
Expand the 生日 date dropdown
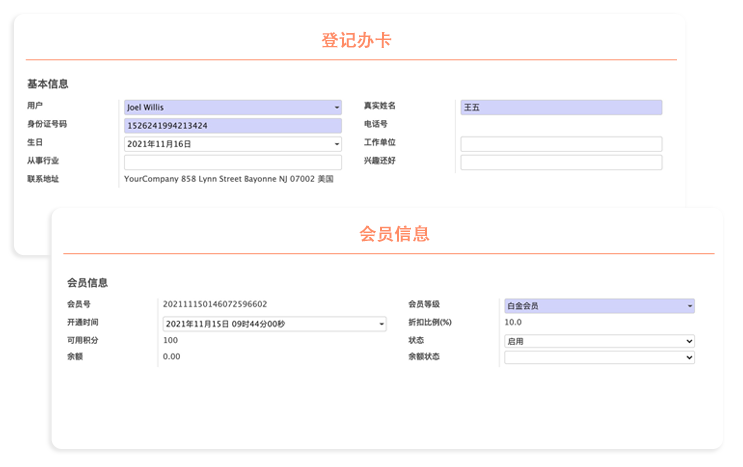tap(232, 144)
